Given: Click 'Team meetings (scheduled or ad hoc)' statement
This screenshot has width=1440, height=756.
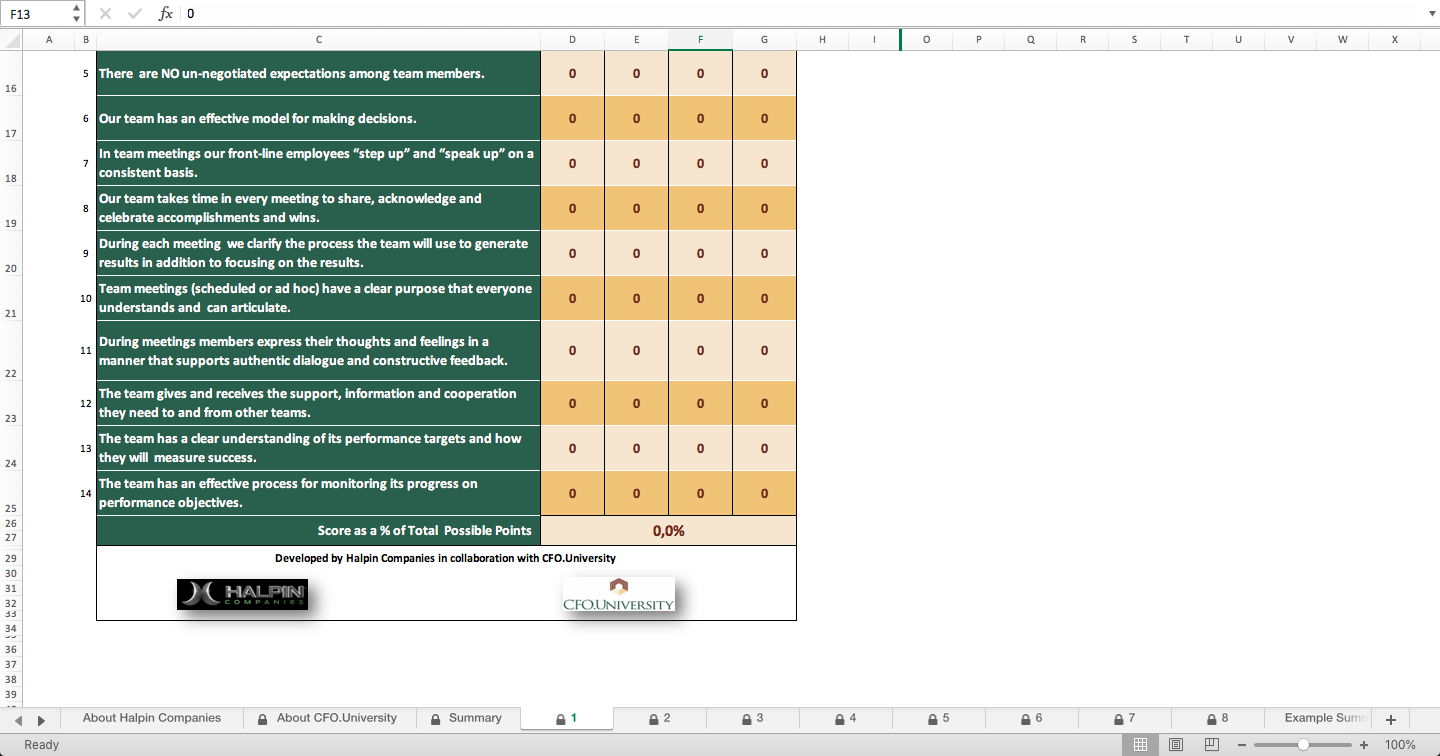Looking at the screenshot, I should (318, 298).
